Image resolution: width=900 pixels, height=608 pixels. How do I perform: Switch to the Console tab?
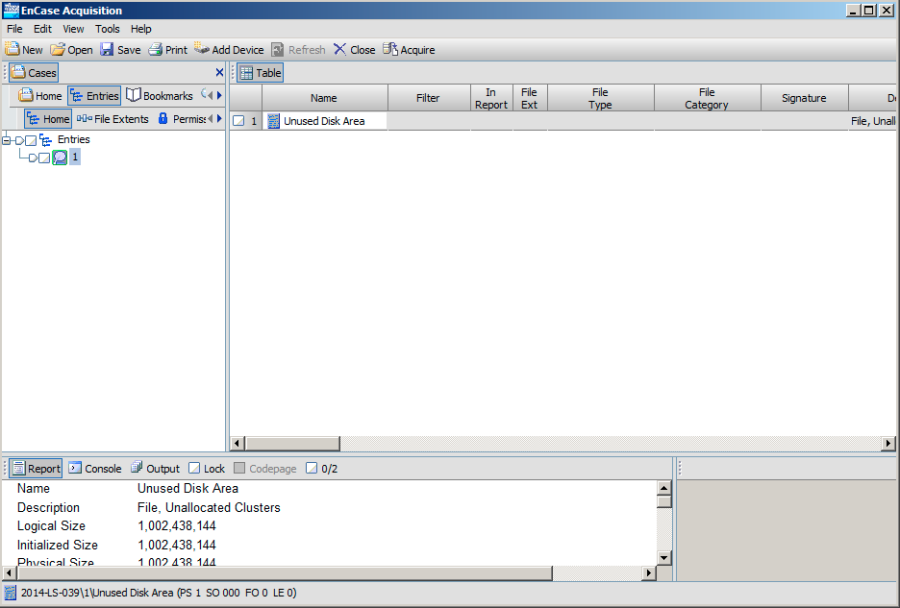95,467
